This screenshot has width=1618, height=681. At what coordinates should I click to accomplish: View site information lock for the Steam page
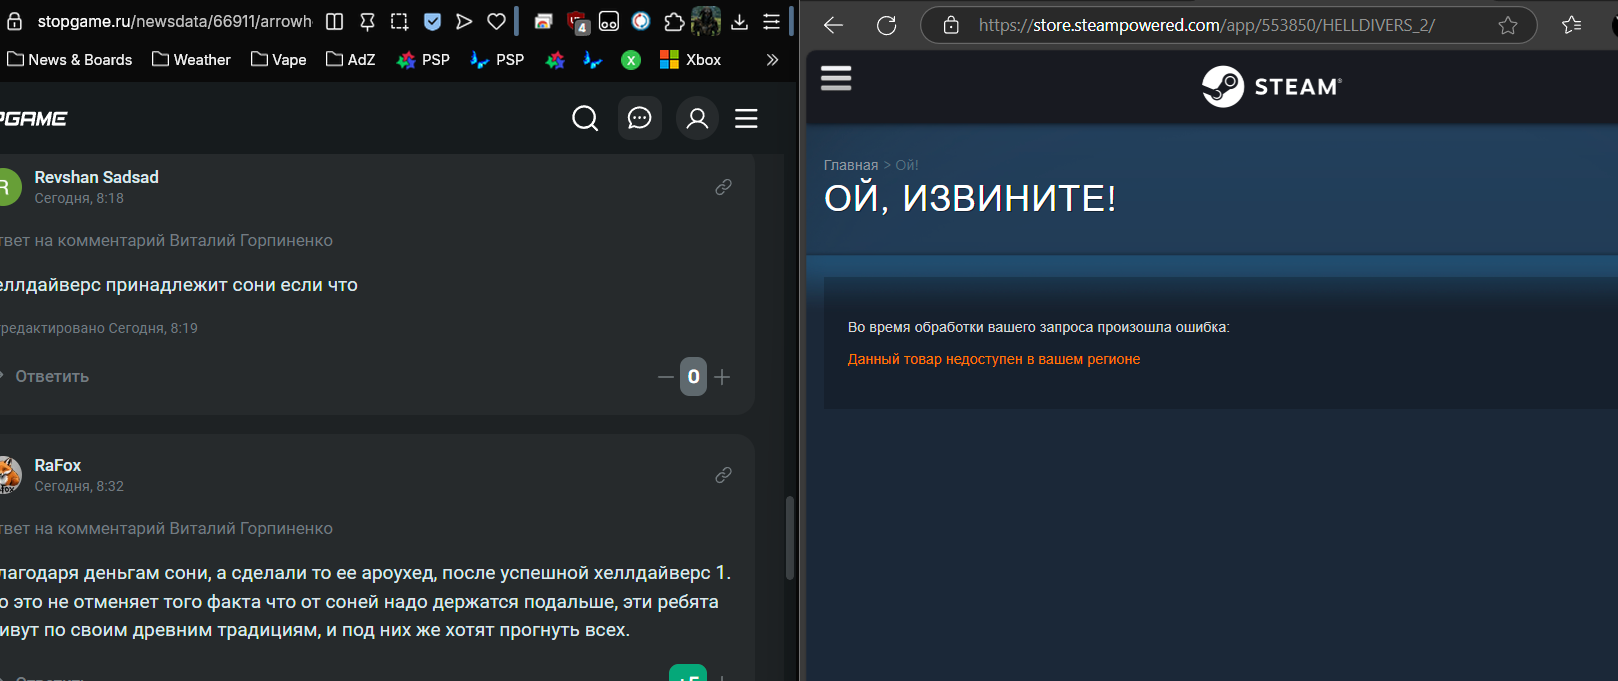(951, 25)
